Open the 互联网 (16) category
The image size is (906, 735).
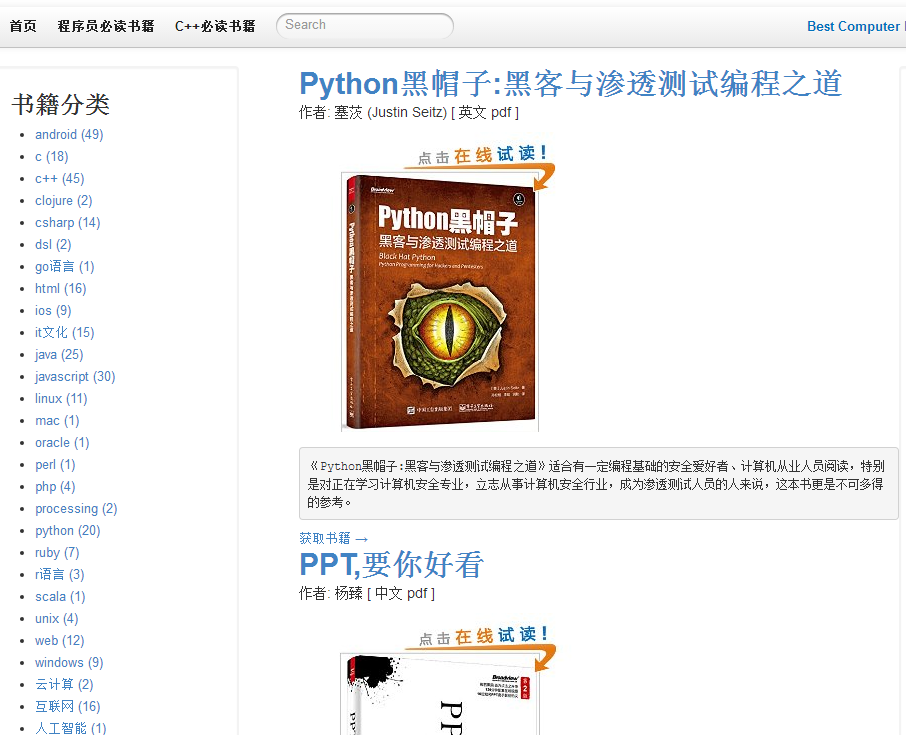click(68, 706)
